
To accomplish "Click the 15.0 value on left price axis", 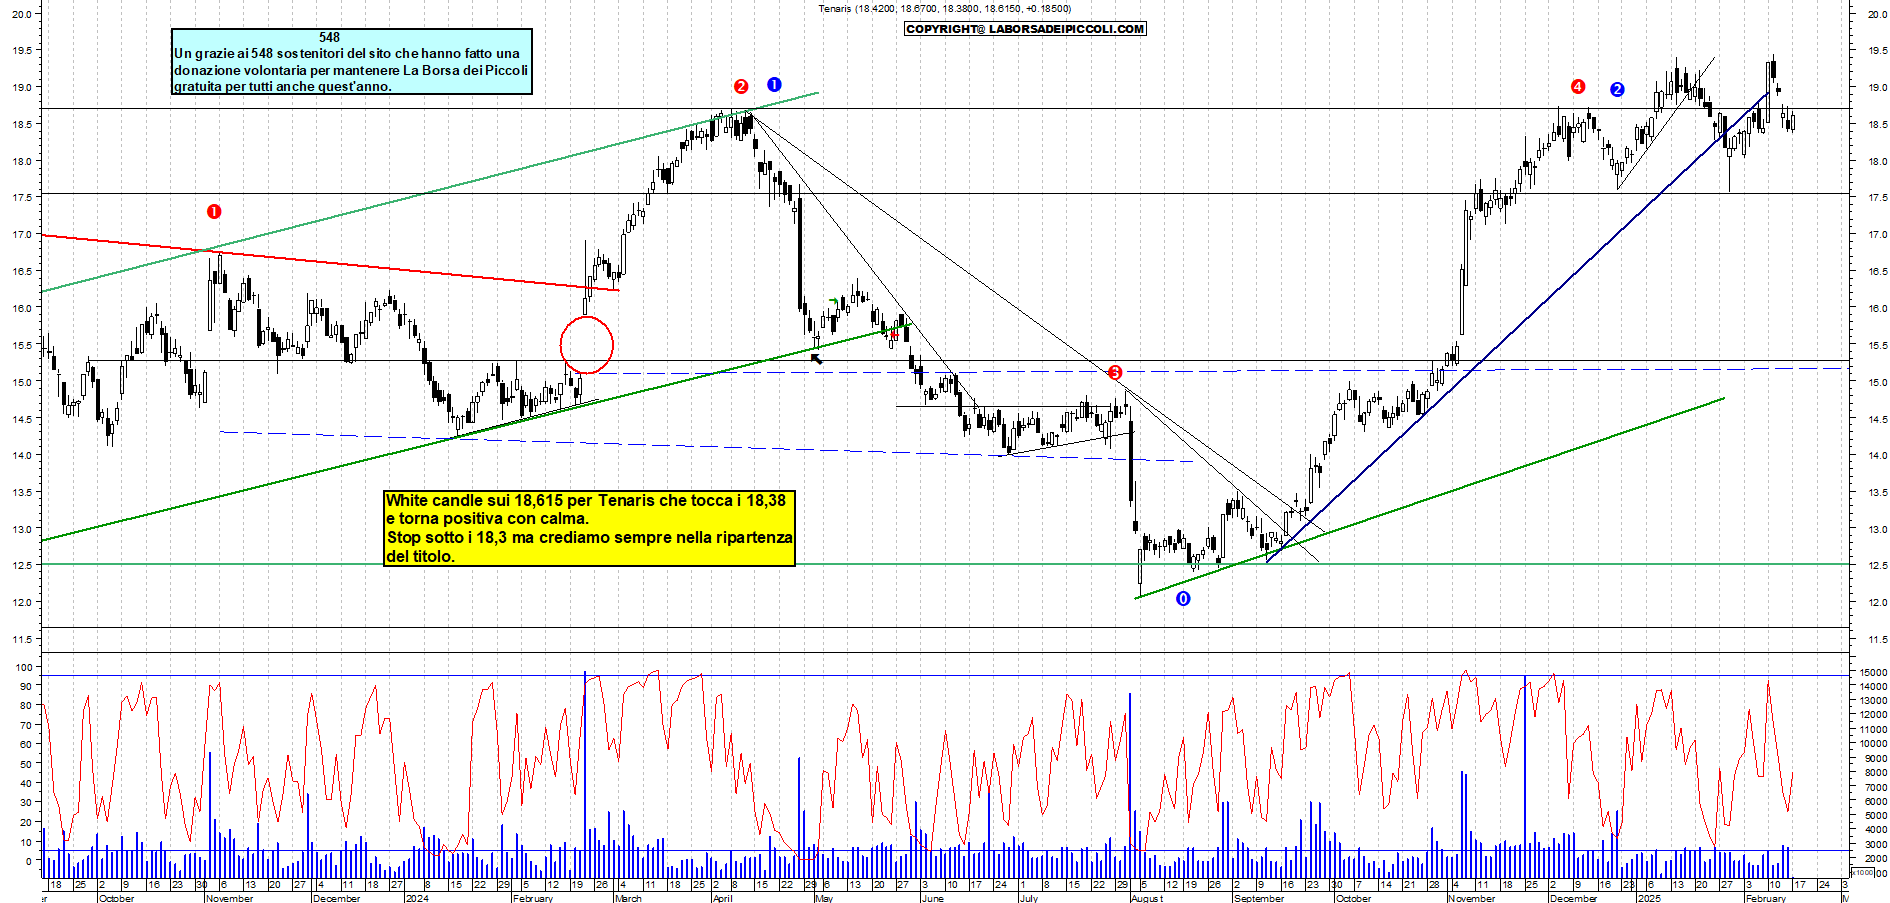I will coord(22,381).
